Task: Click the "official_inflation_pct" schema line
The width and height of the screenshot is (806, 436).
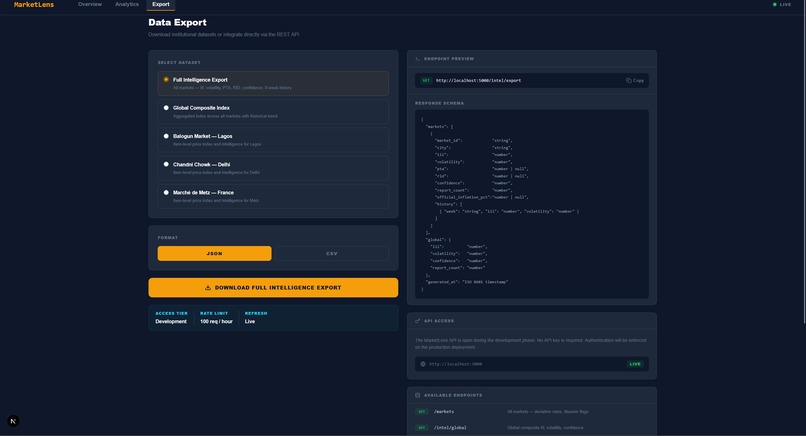Action: click(x=482, y=197)
